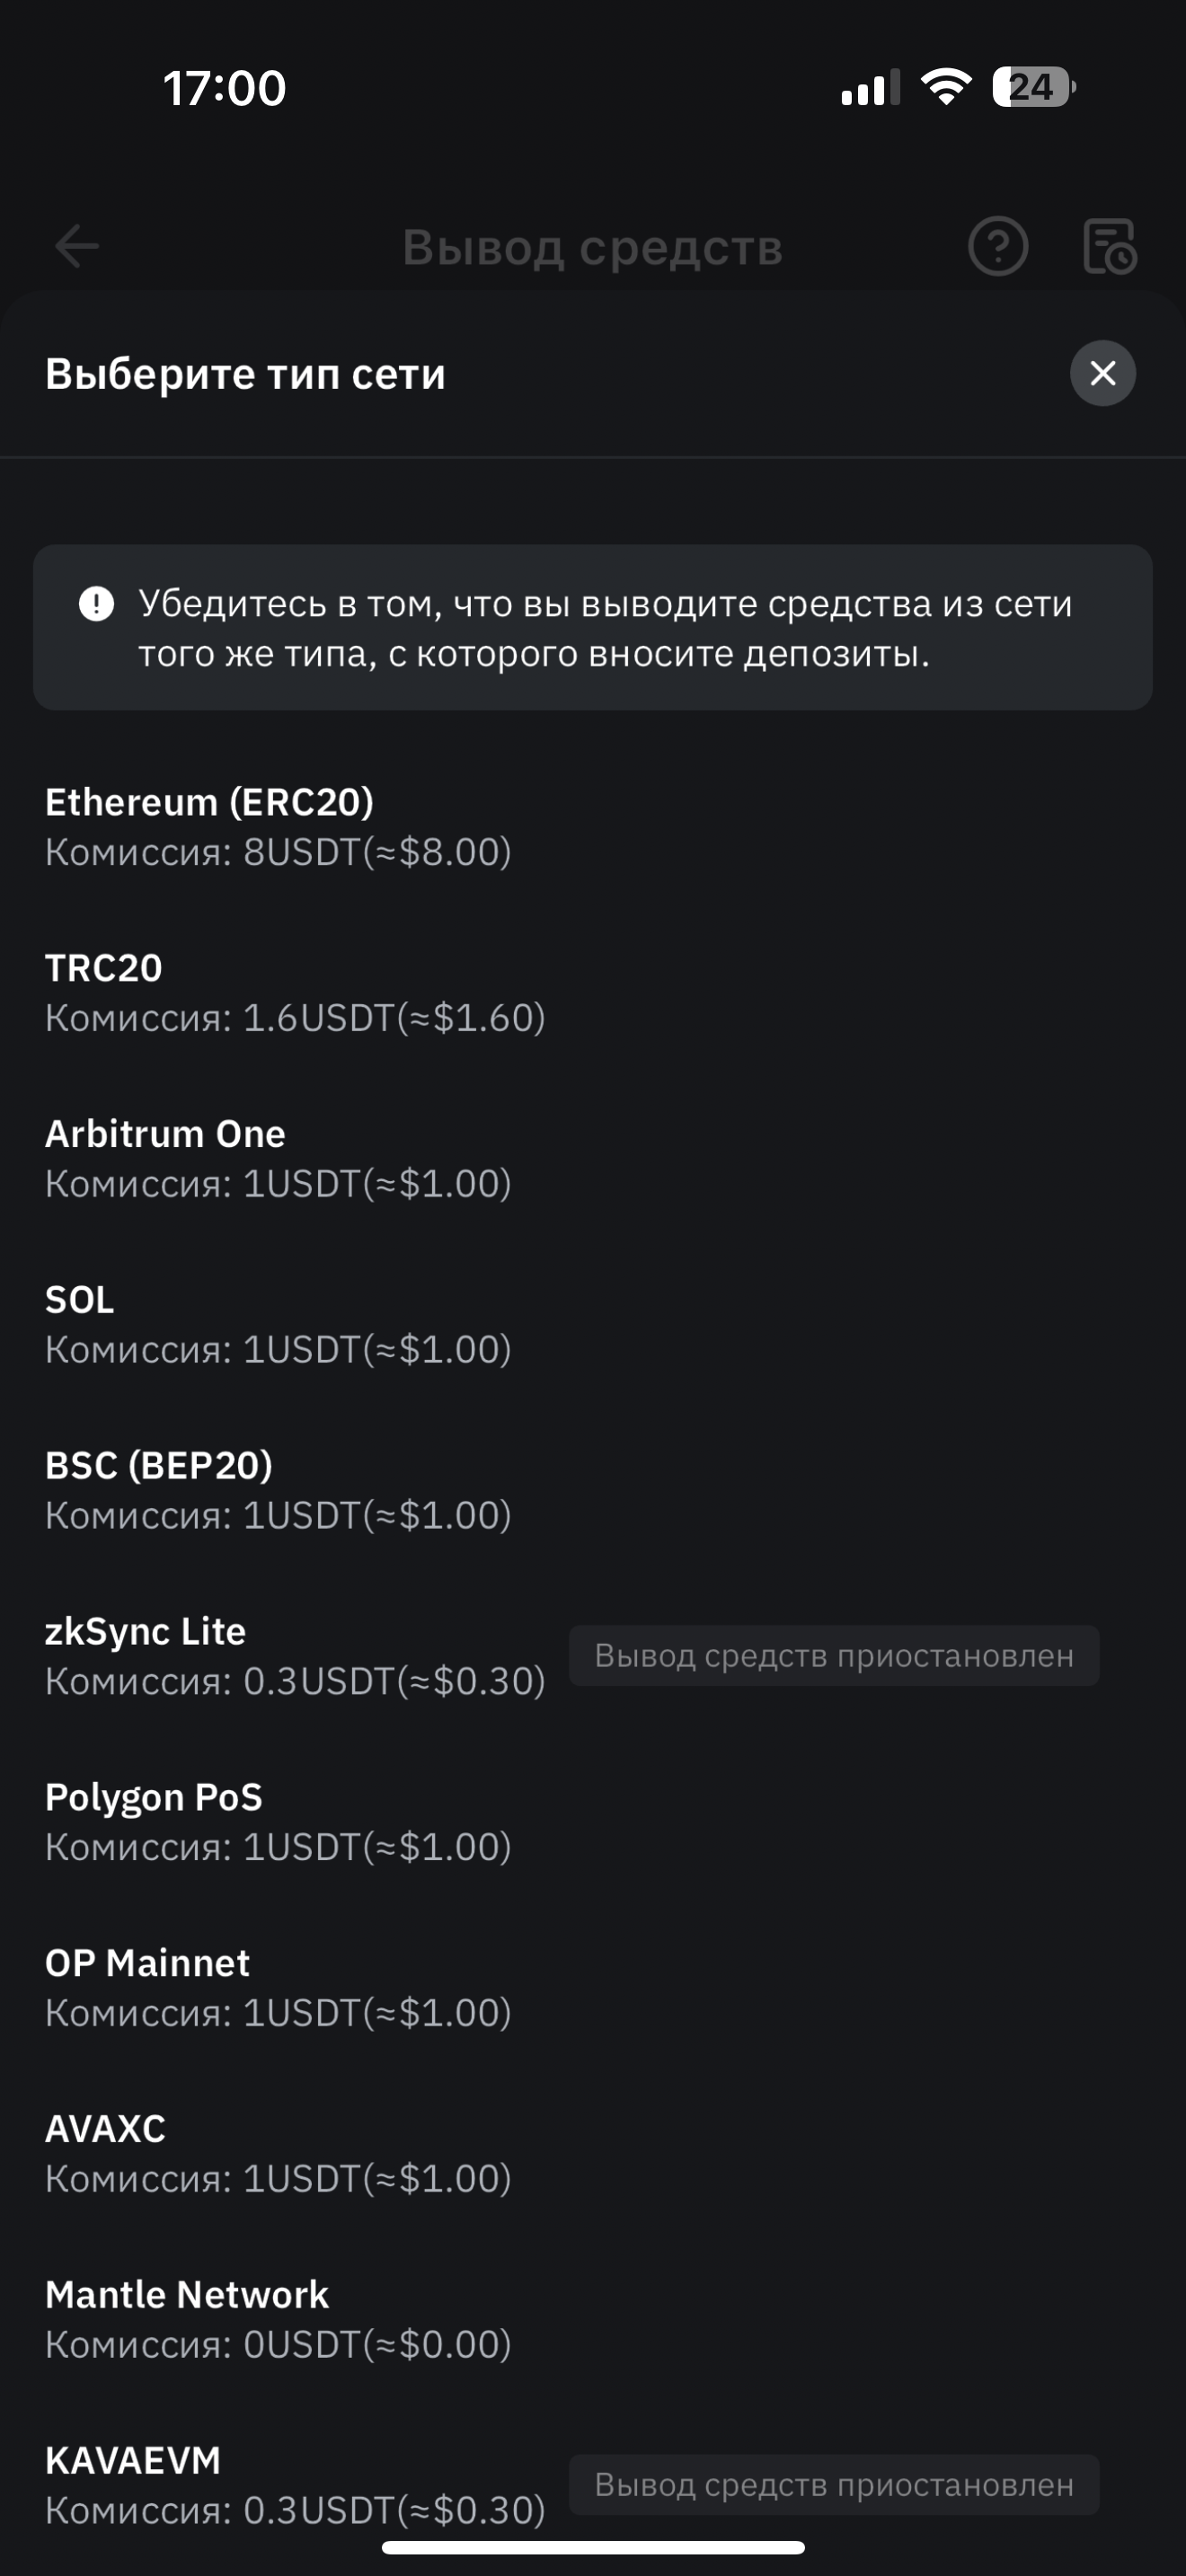Select zkSync Lite network

295,1656
